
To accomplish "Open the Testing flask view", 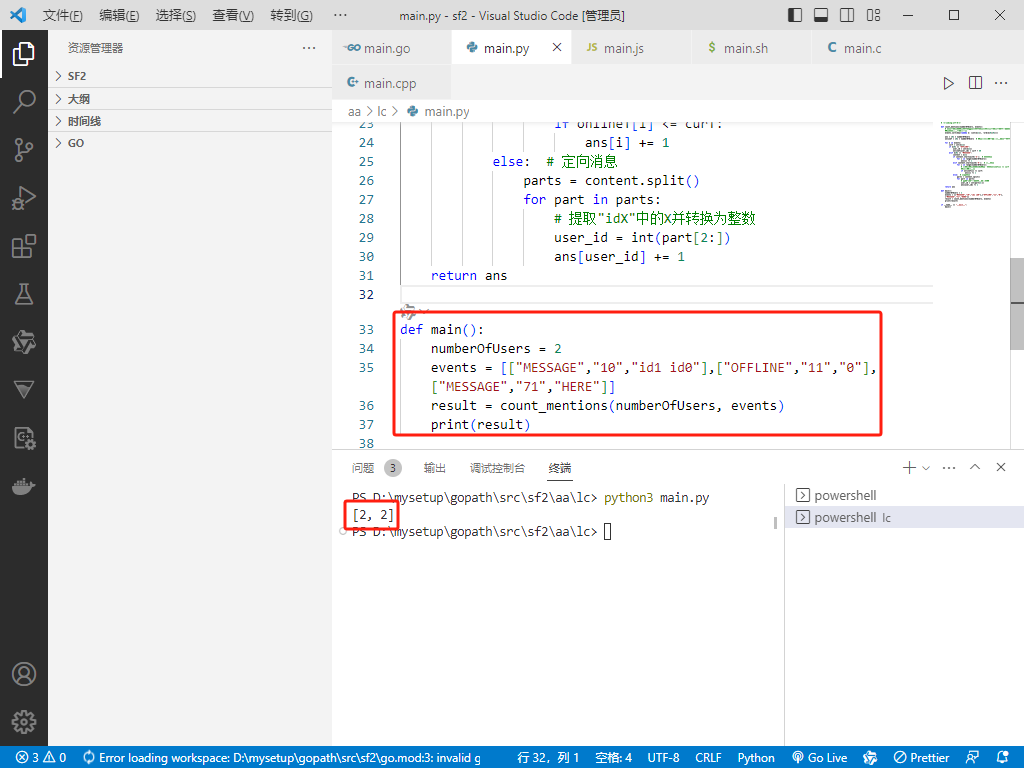I will 24,295.
